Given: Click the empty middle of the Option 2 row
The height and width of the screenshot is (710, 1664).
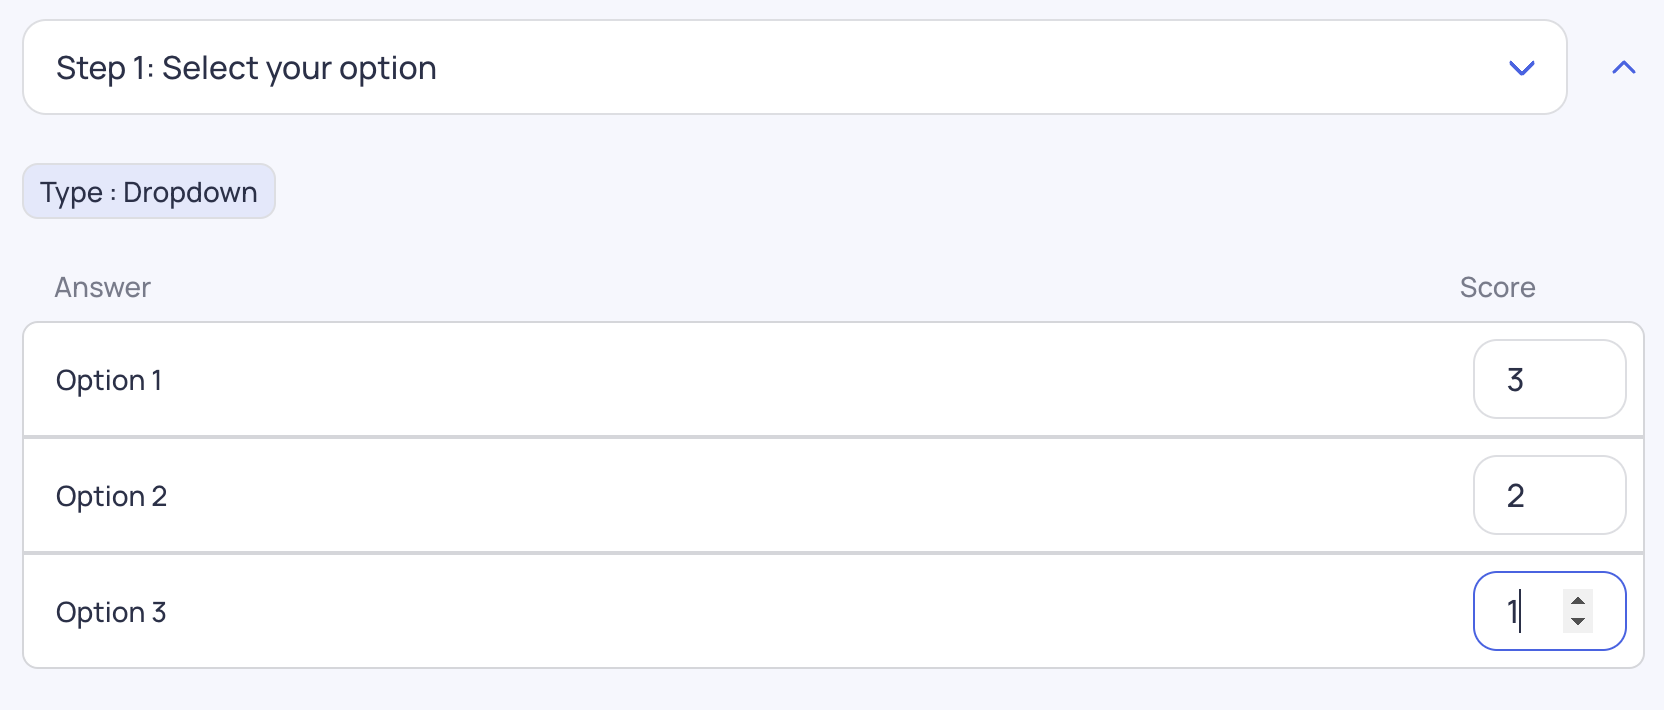Looking at the screenshot, I should pyautogui.click(x=800, y=496).
